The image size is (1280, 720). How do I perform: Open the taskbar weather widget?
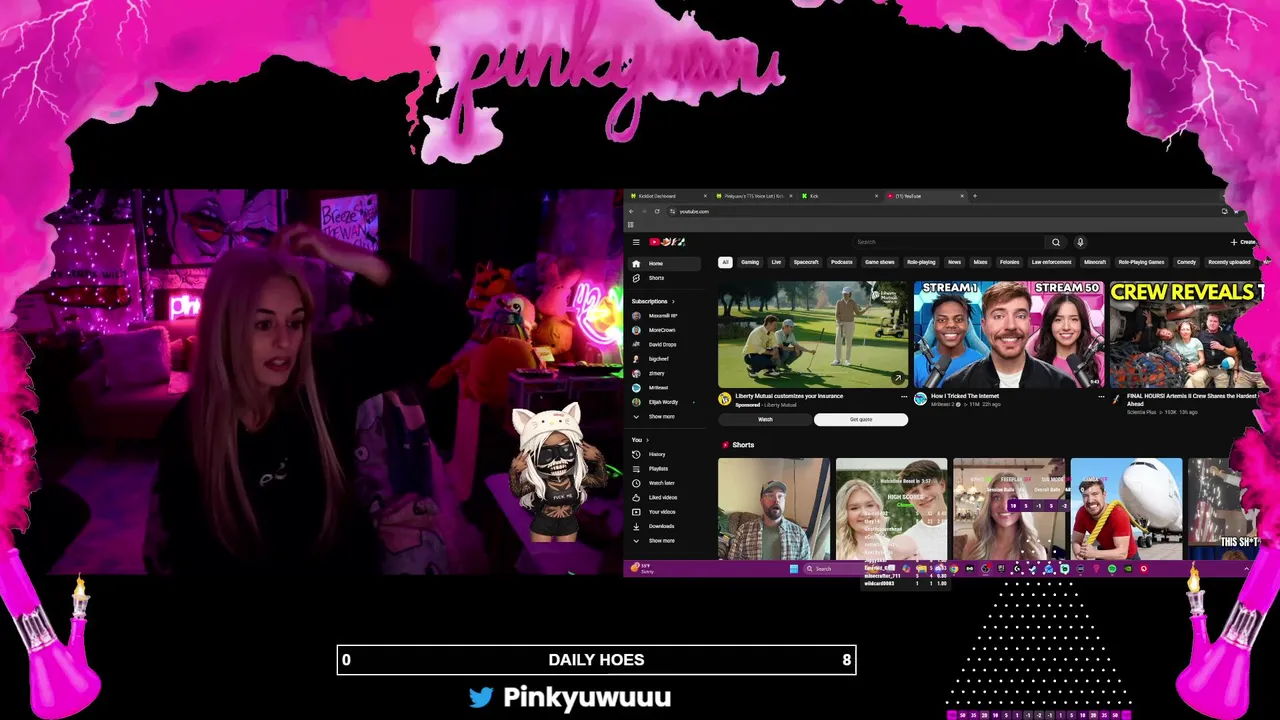pos(643,569)
